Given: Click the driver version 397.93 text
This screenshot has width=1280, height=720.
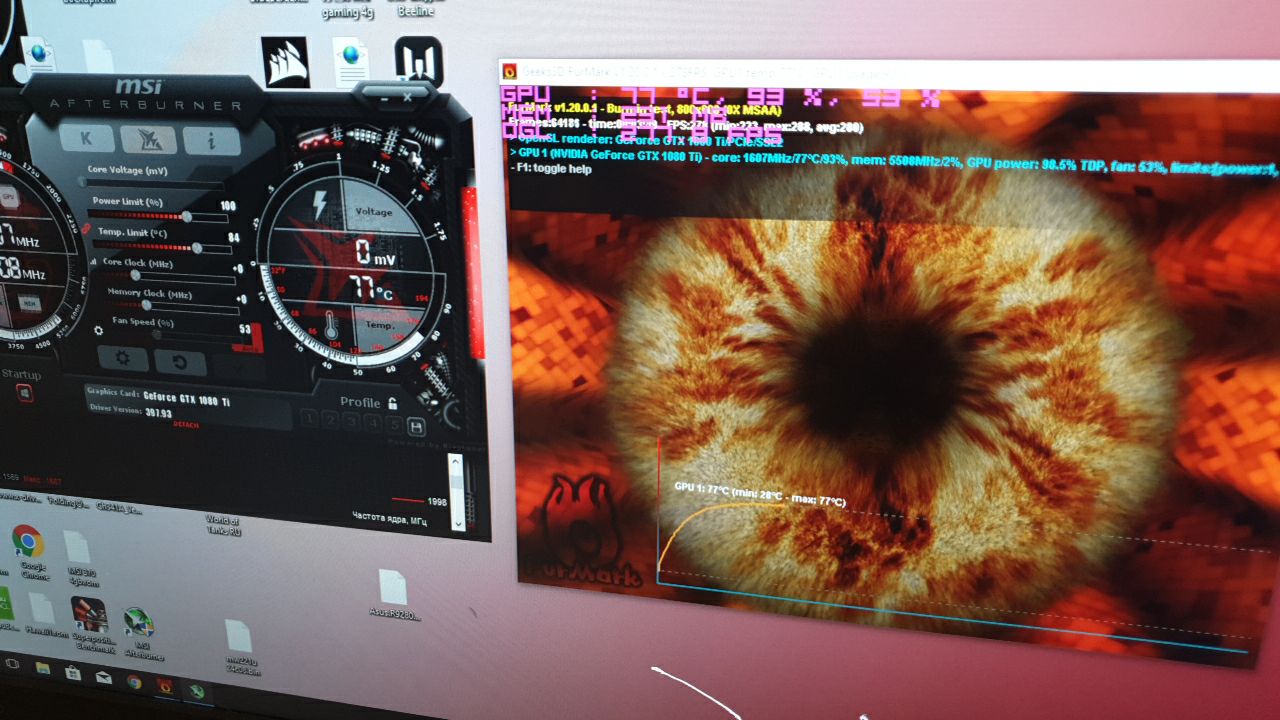Looking at the screenshot, I should coord(159,413).
